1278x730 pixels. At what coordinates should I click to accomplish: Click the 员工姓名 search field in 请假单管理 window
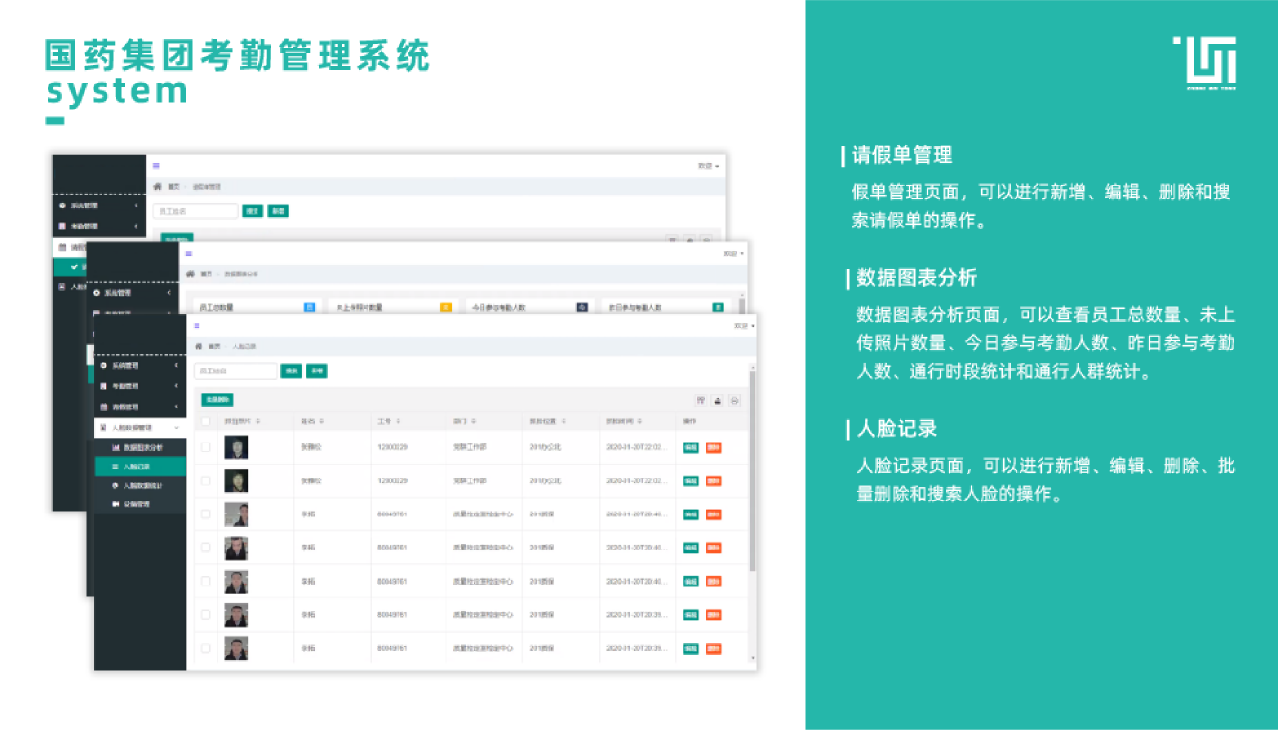click(195, 211)
